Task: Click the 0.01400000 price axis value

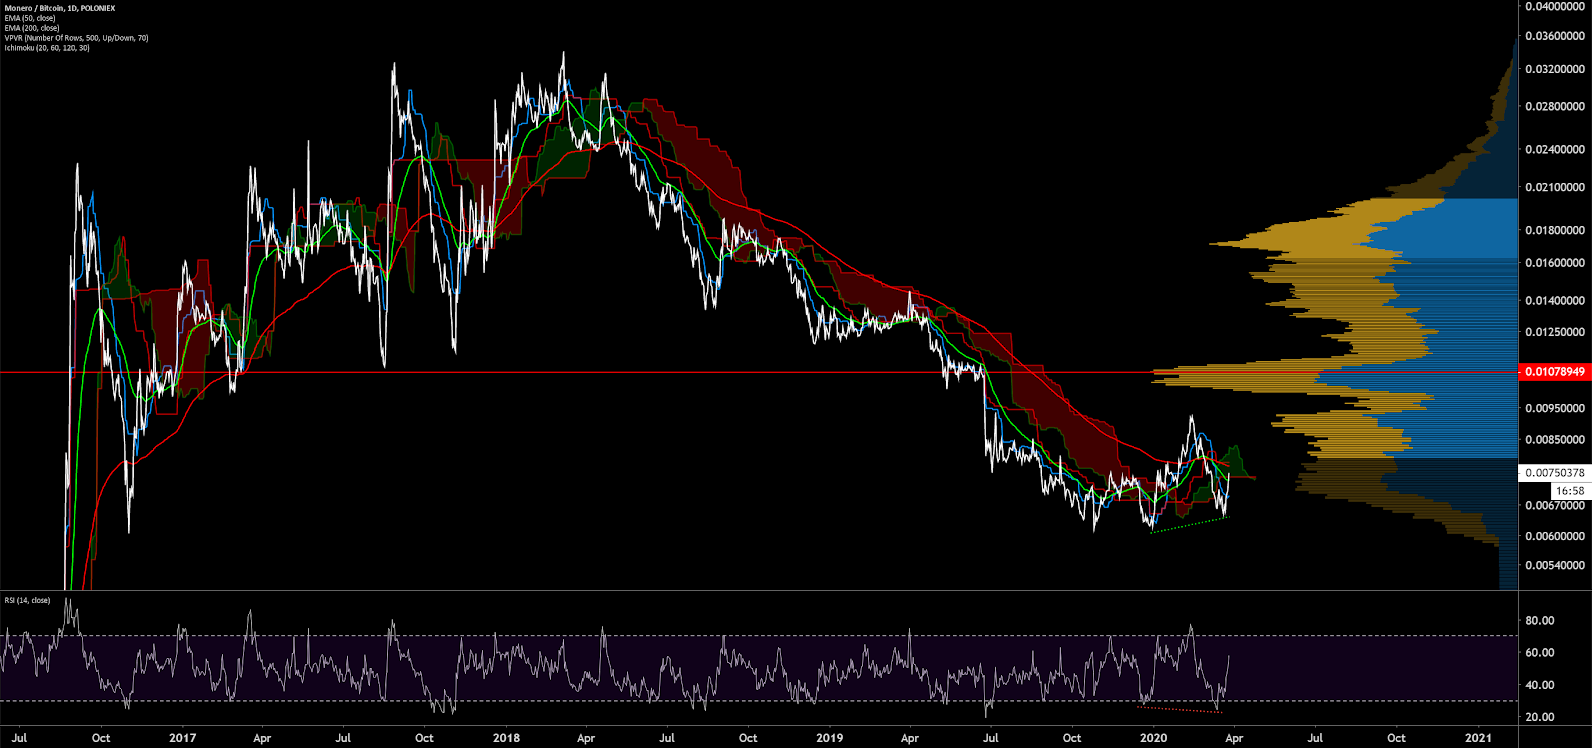Action: pyautogui.click(x=1554, y=300)
